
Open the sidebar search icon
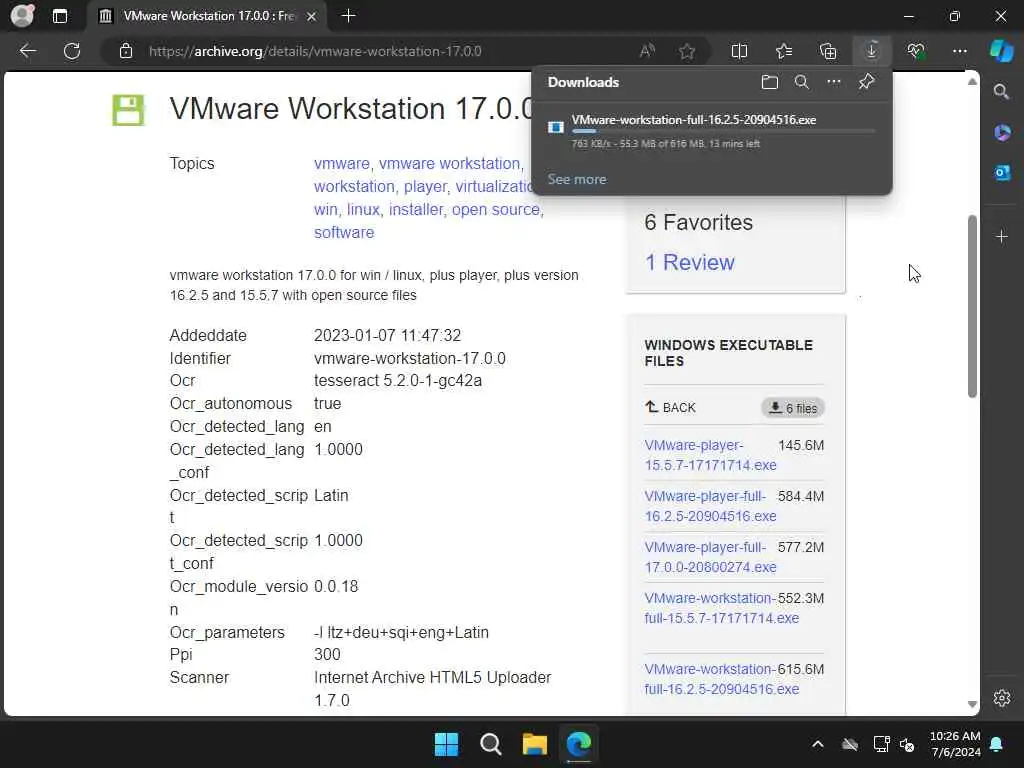coord(1002,92)
